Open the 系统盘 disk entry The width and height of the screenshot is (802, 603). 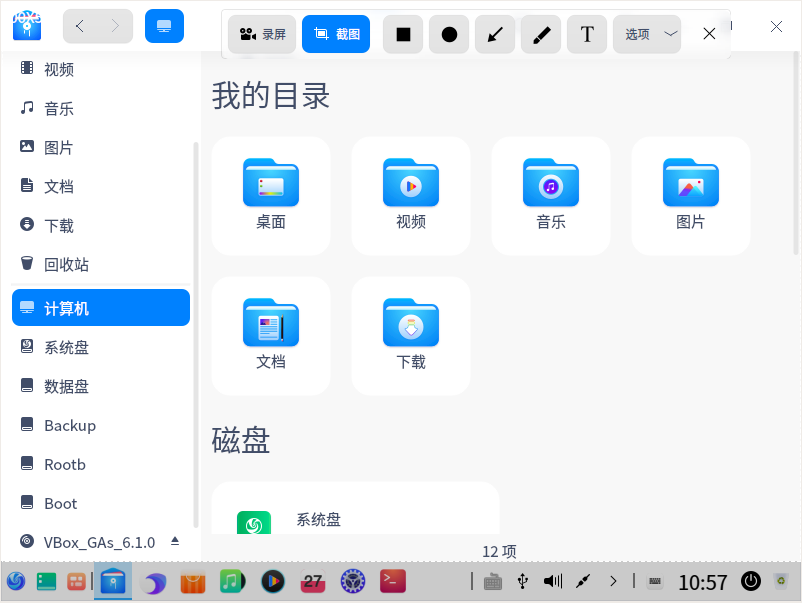click(355, 509)
